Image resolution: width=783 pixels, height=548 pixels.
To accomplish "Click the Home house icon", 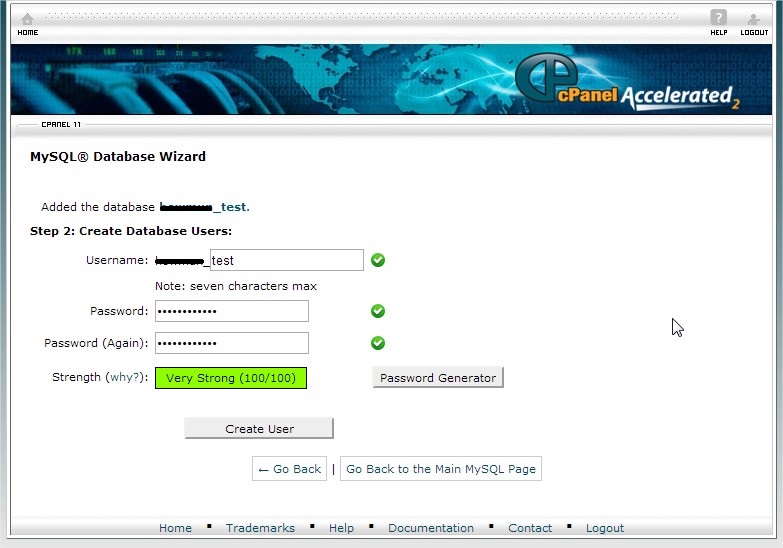I will coord(27,19).
